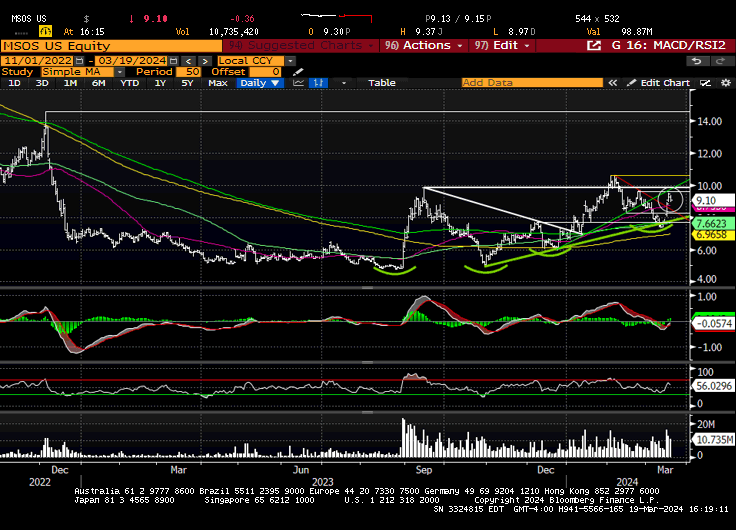
Task: Click the redo arrow button
Action: [720, 61]
